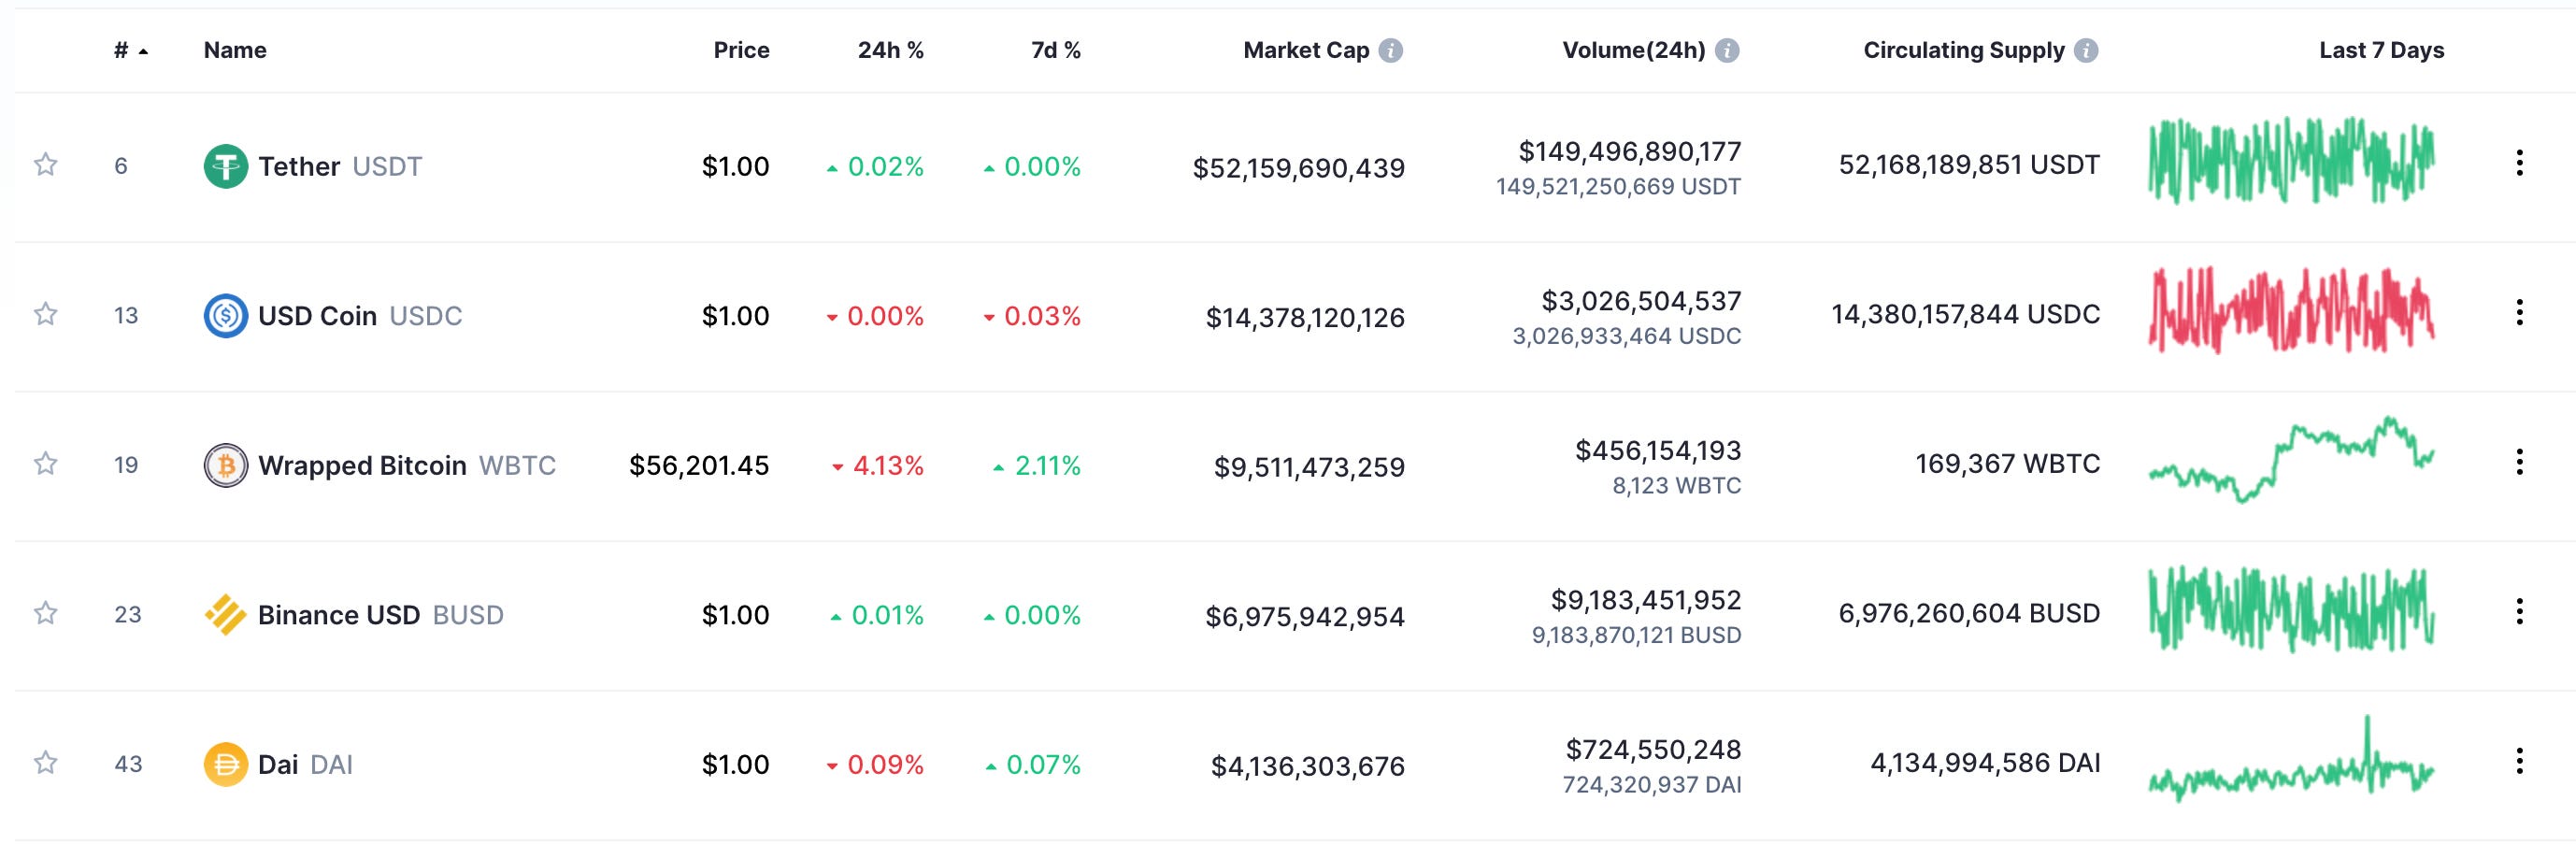
Task: Star Wrapped Bitcoin for watchlist
Action: tap(45, 463)
